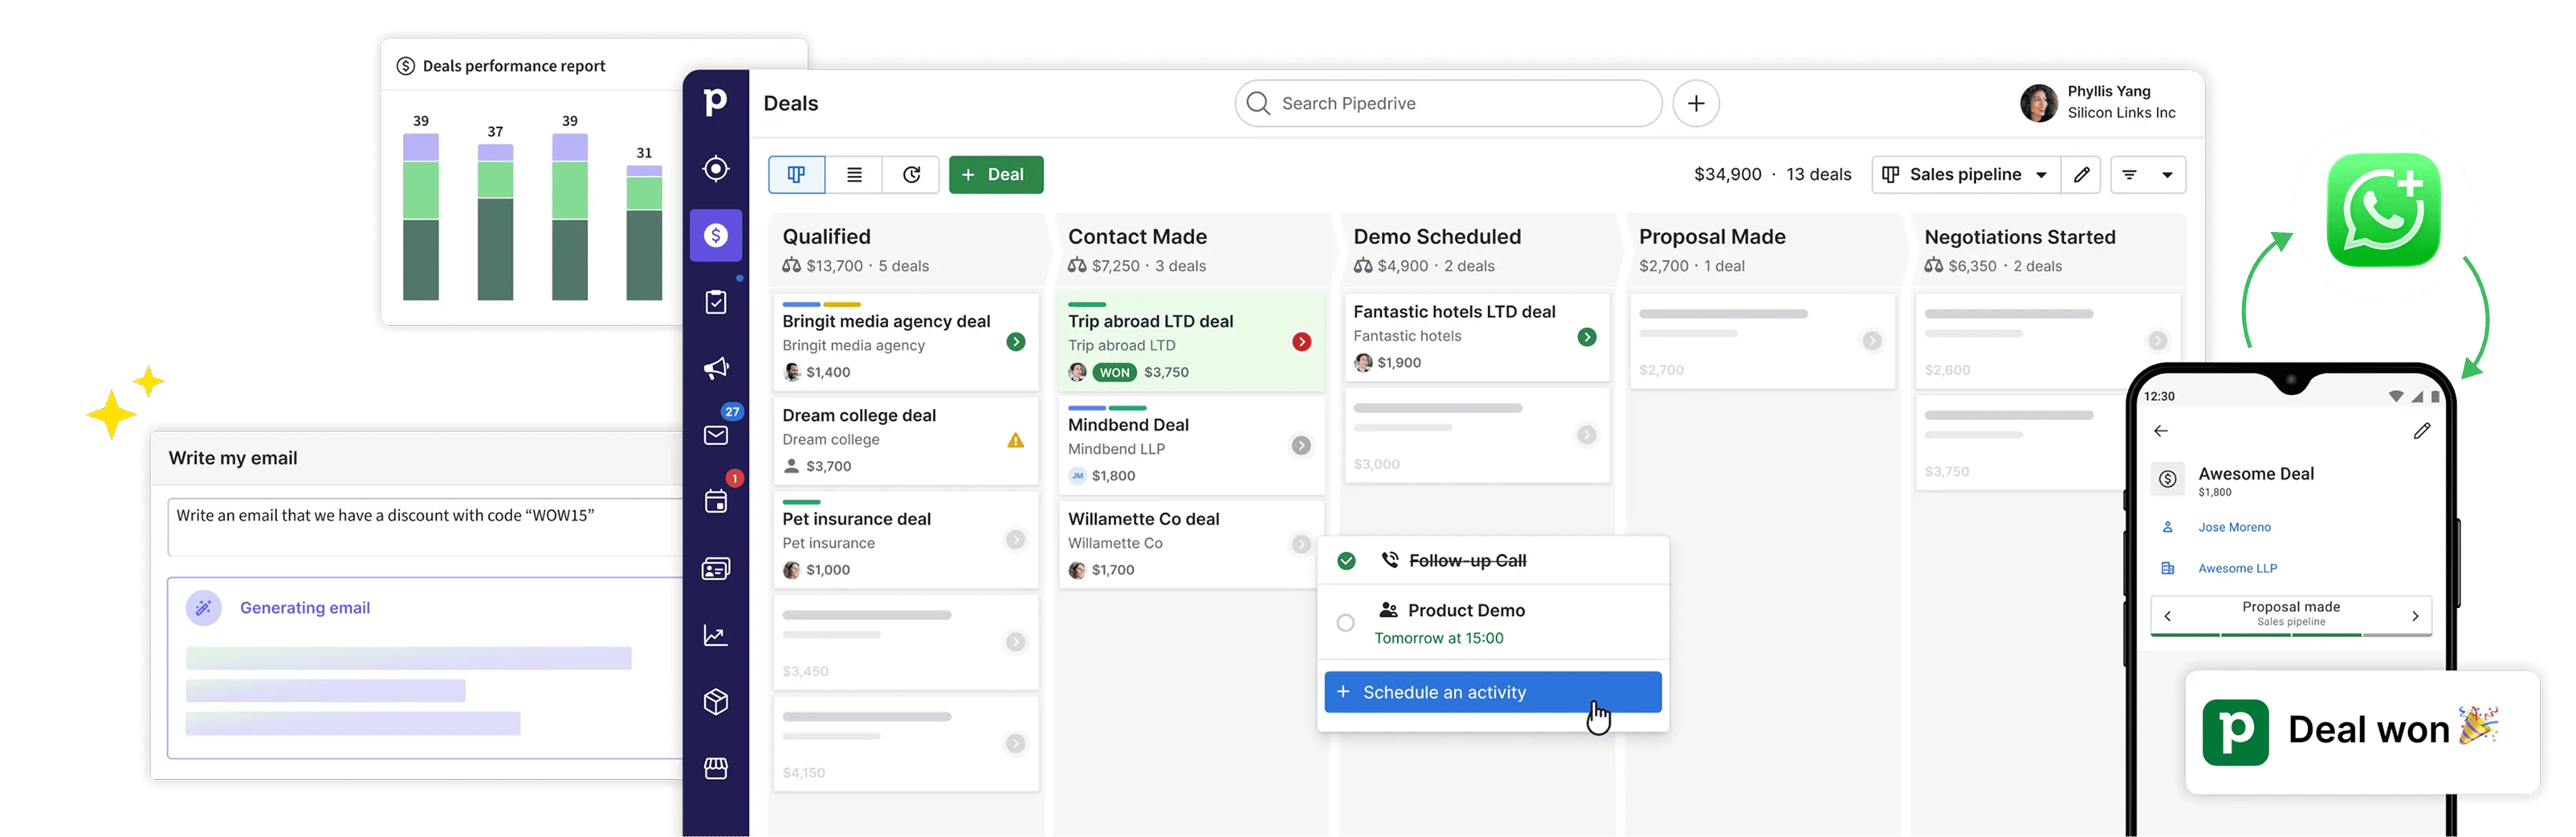2576x837 pixels.
Task: Switch to forecast view icon
Action: (x=911, y=174)
